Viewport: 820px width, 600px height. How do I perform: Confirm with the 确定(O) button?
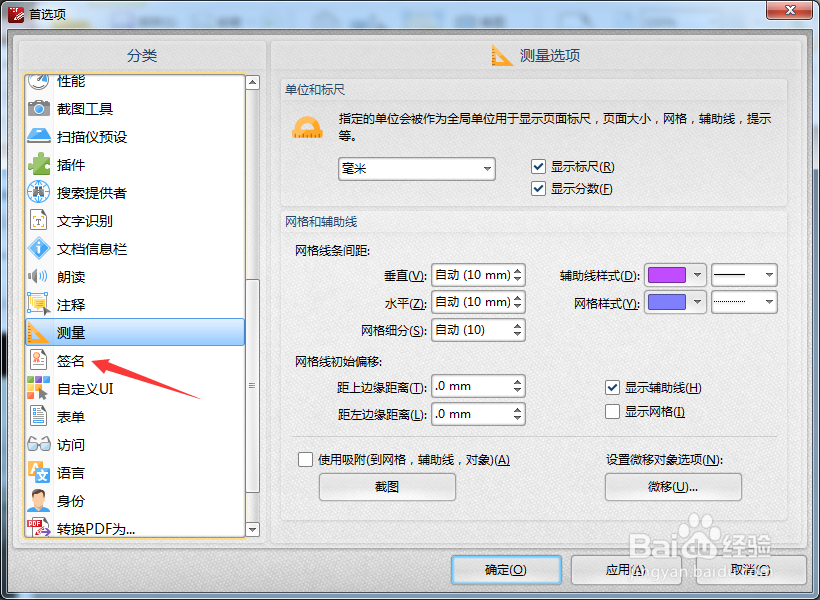point(506,570)
